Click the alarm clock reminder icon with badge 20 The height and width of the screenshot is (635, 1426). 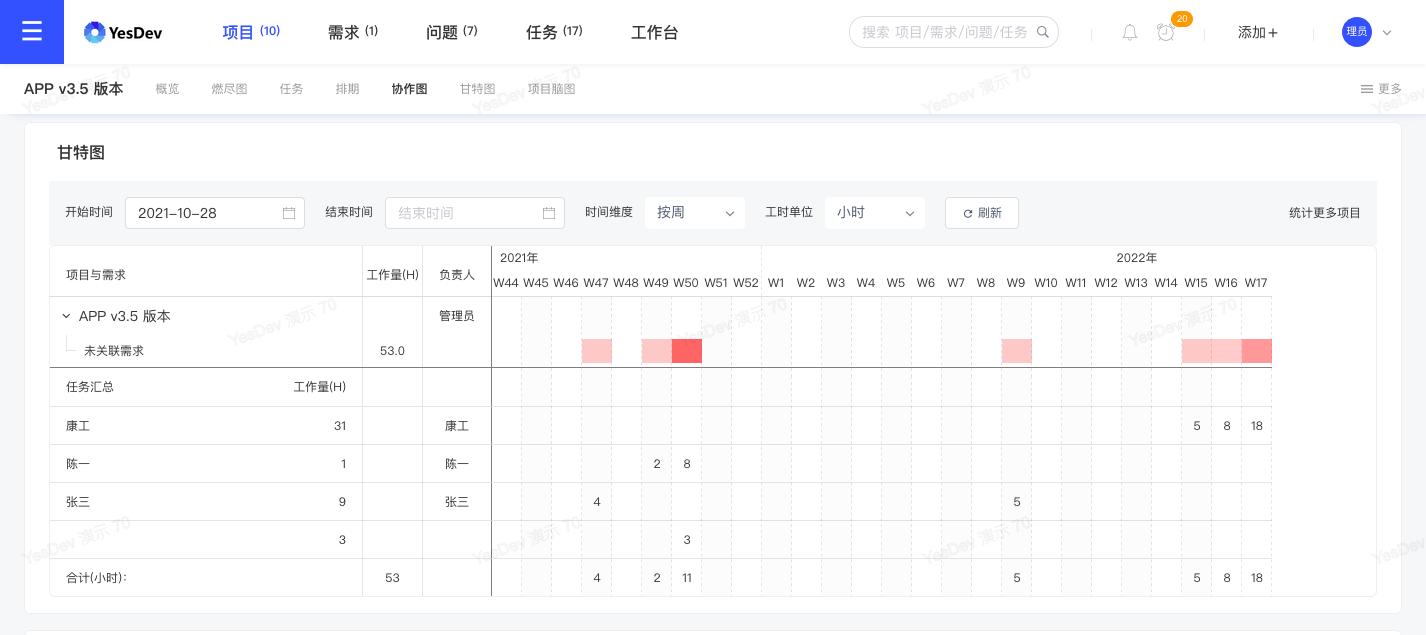tap(1166, 32)
